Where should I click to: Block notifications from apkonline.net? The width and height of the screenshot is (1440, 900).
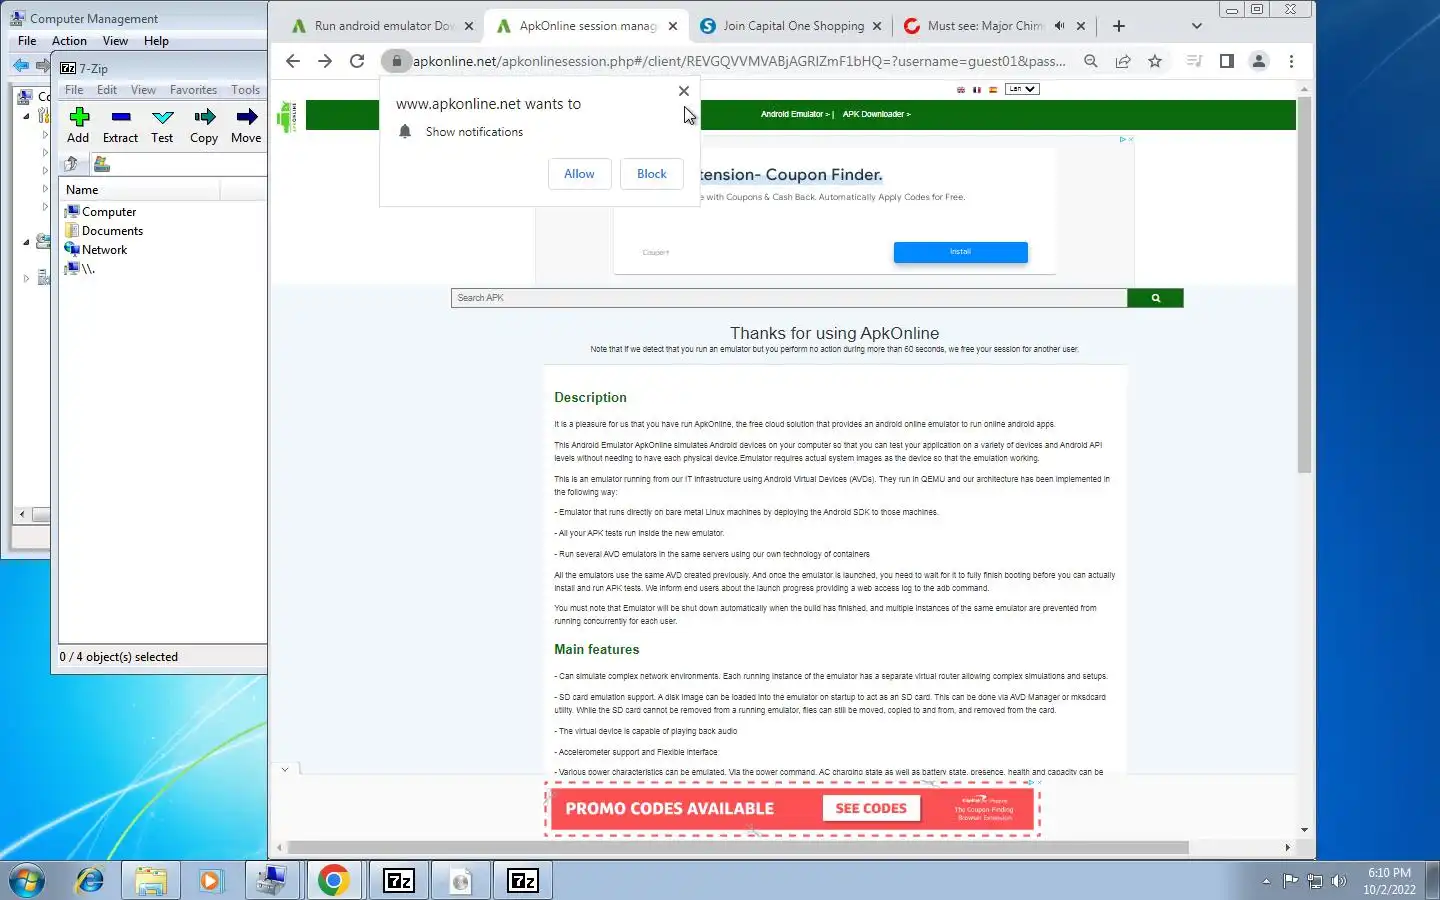[652, 174]
